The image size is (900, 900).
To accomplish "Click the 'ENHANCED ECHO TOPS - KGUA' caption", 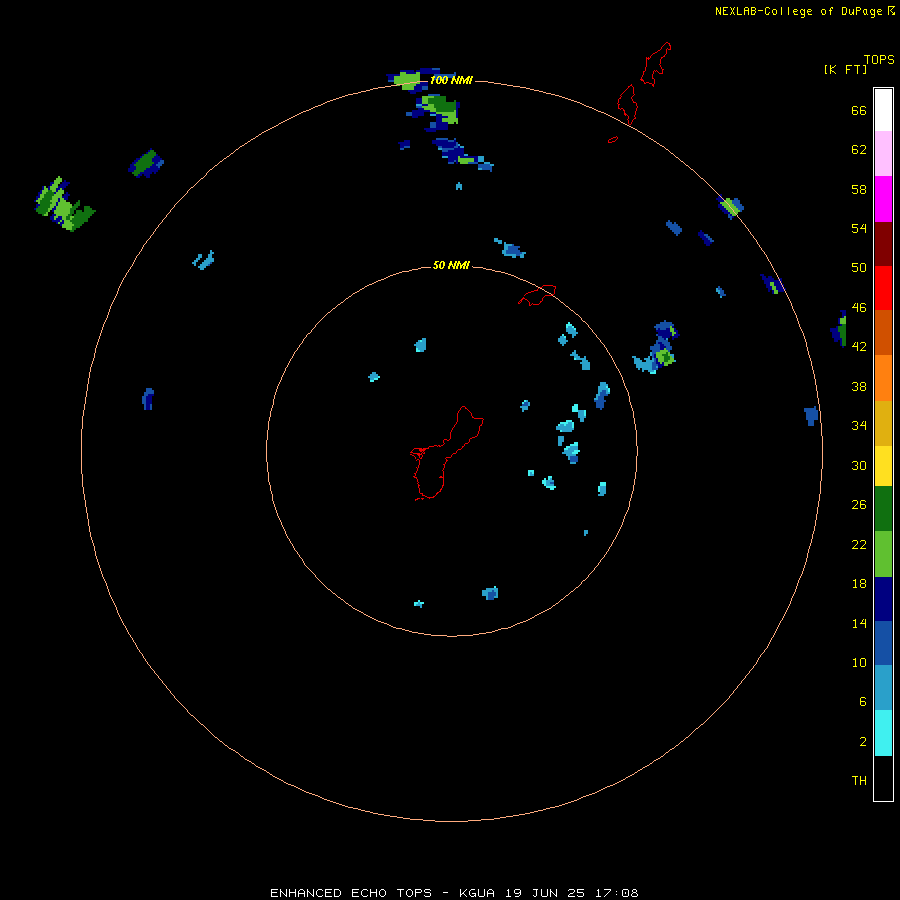I will 382,893.
